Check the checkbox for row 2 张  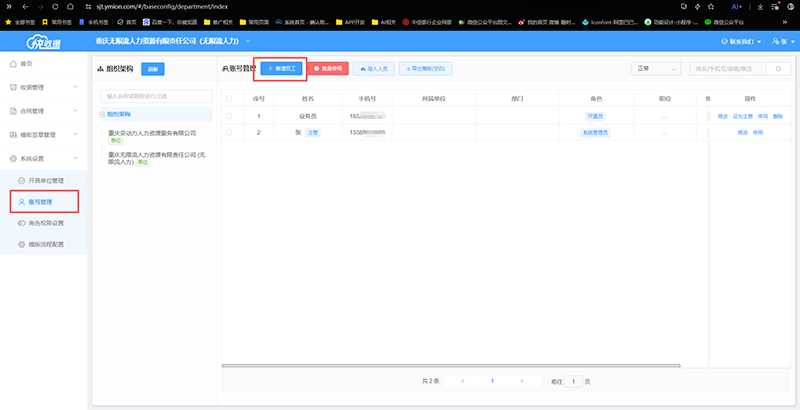[x=228, y=132]
